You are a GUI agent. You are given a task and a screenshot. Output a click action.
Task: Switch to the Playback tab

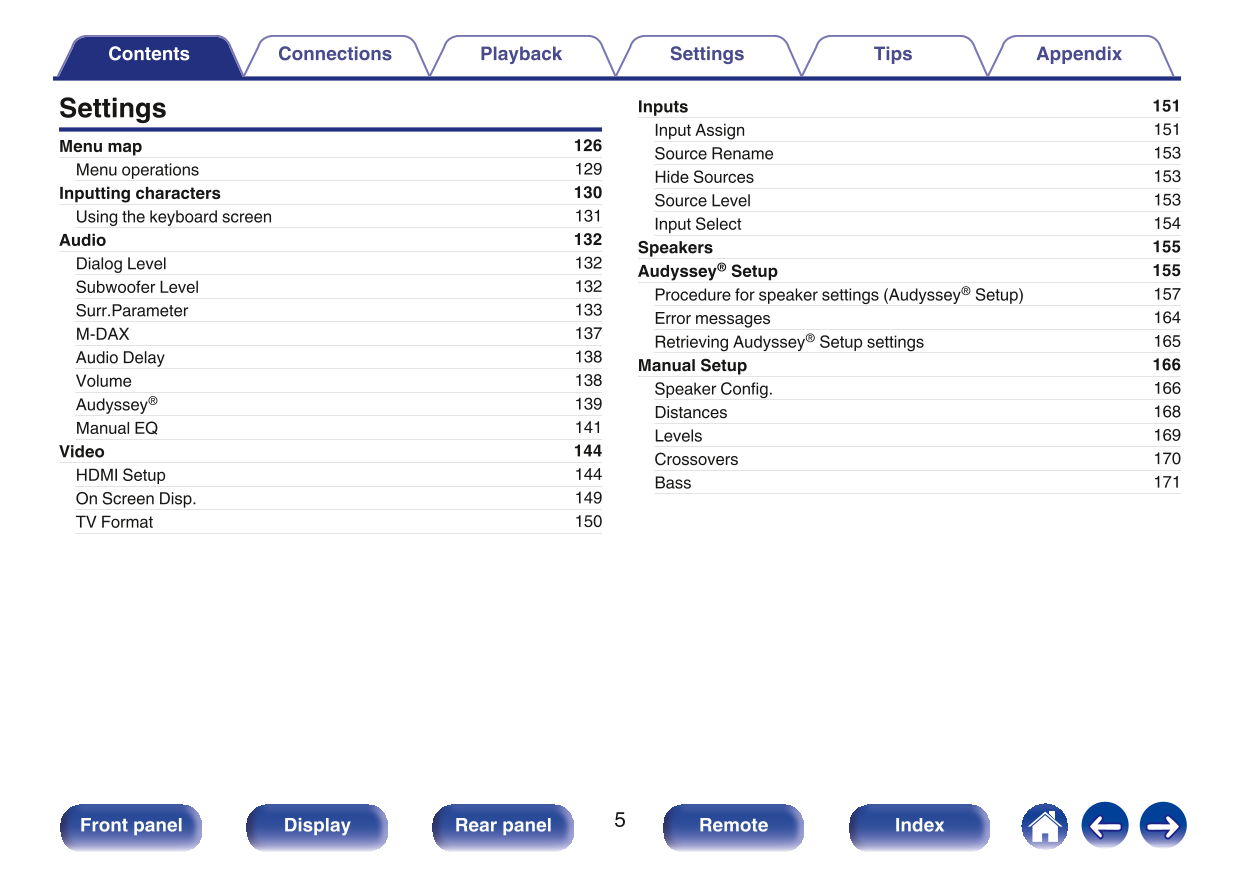[520, 55]
